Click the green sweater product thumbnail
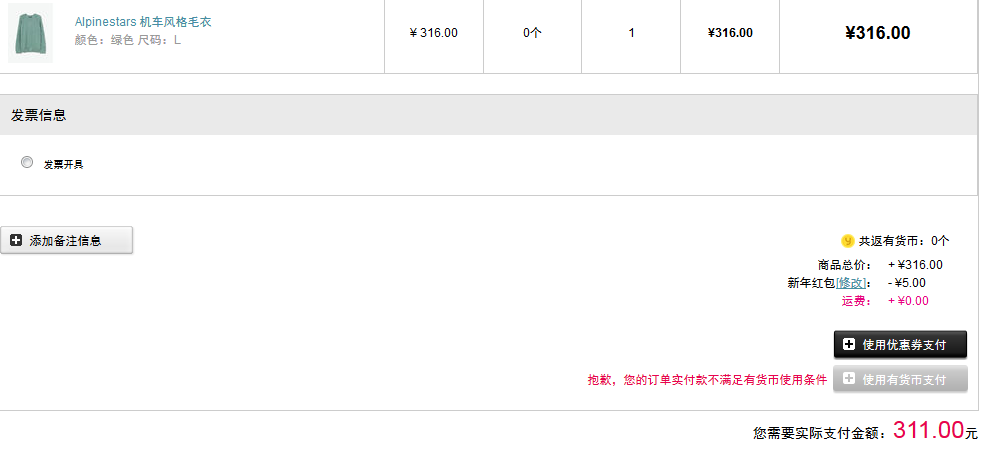 (x=29, y=33)
